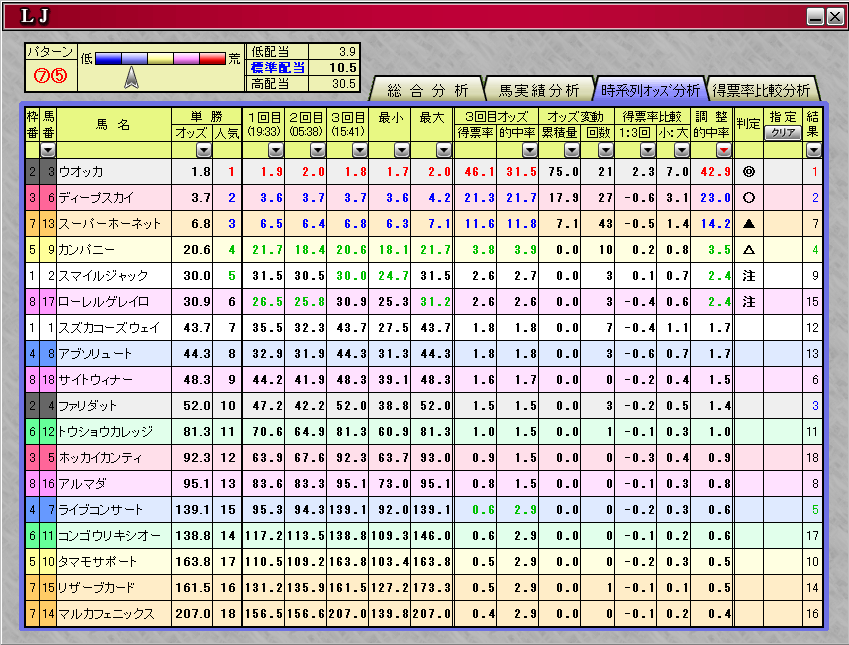The image size is (849, 645).
Task: Expand the 1:3回 column filter dropdown
Action: click(x=648, y=150)
